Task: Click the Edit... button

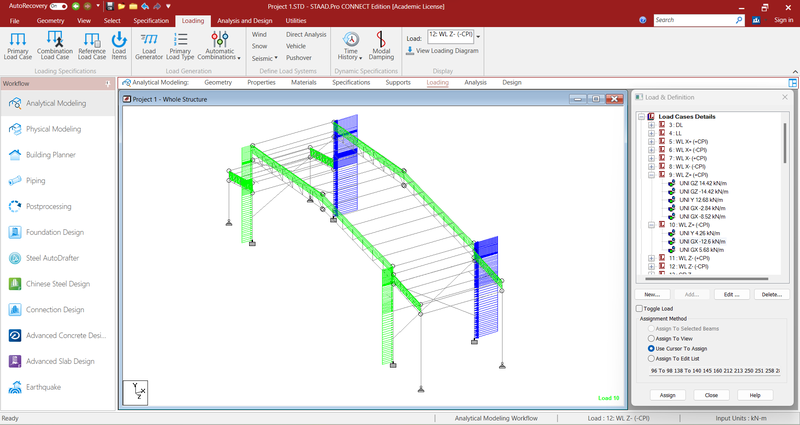Action: (x=731, y=294)
